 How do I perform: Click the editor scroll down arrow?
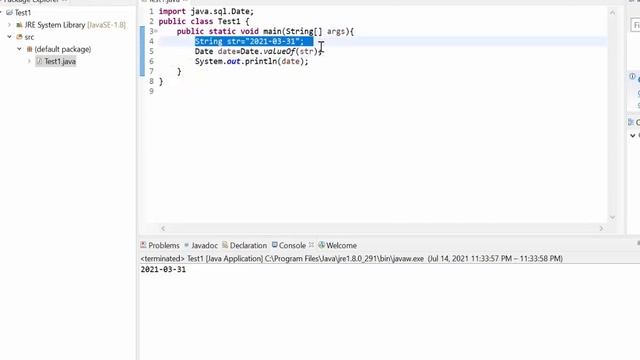pyautogui.click(x=612, y=217)
